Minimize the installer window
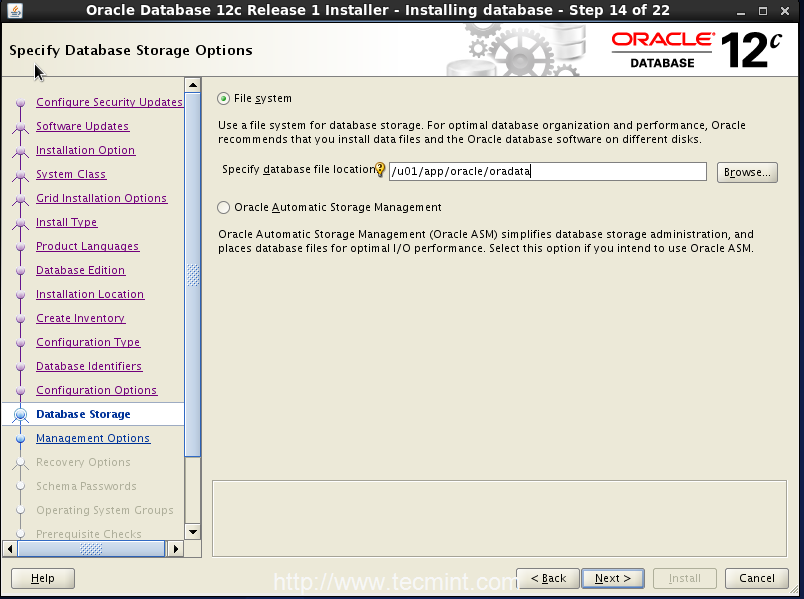This screenshot has height=599, width=804. pos(740,11)
